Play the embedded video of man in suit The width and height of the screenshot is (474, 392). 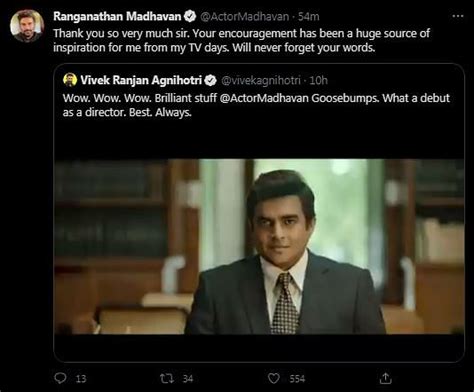(259, 246)
